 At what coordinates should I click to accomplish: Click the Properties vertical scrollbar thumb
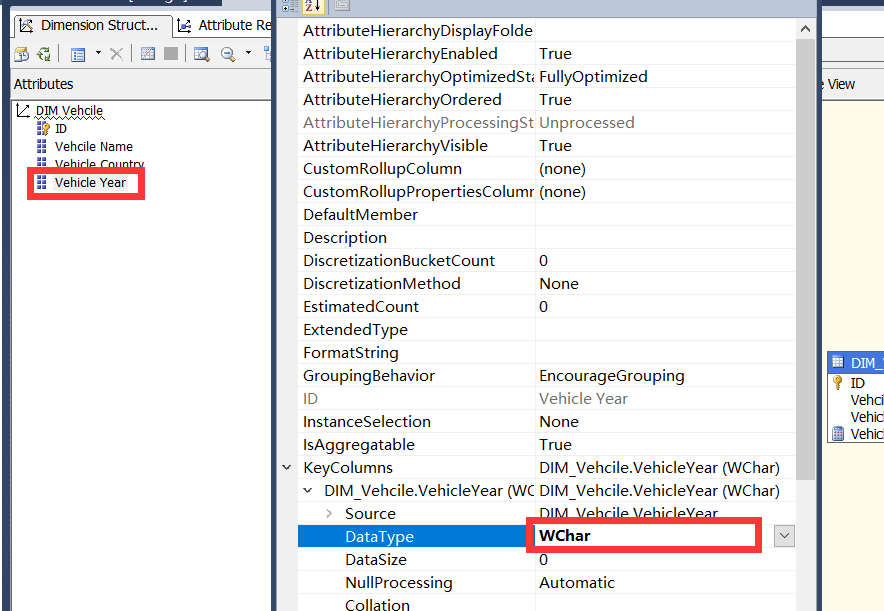point(805,259)
